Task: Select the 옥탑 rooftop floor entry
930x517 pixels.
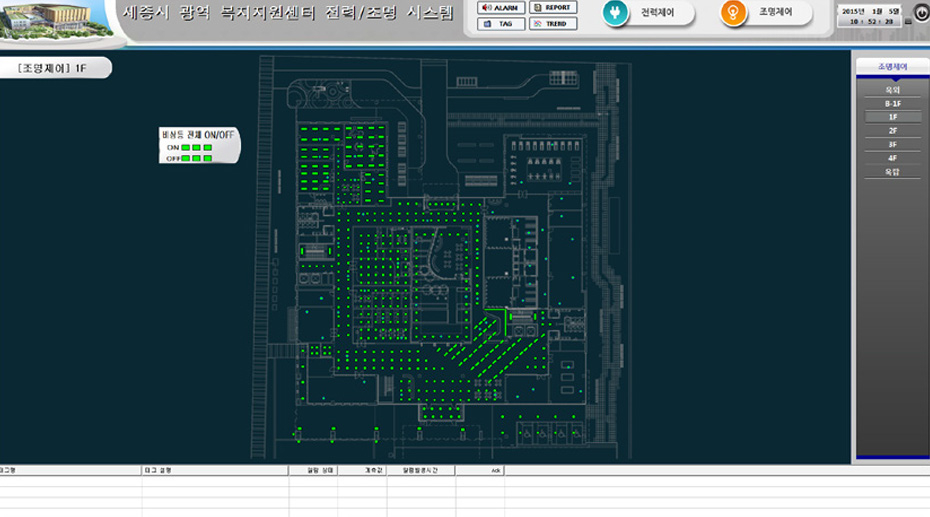Action: (x=892, y=172)
